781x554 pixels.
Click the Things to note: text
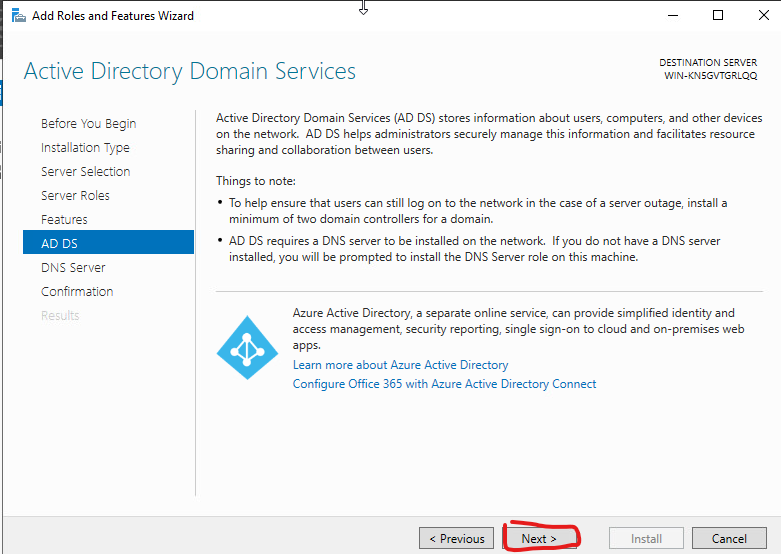coord(256,181)
